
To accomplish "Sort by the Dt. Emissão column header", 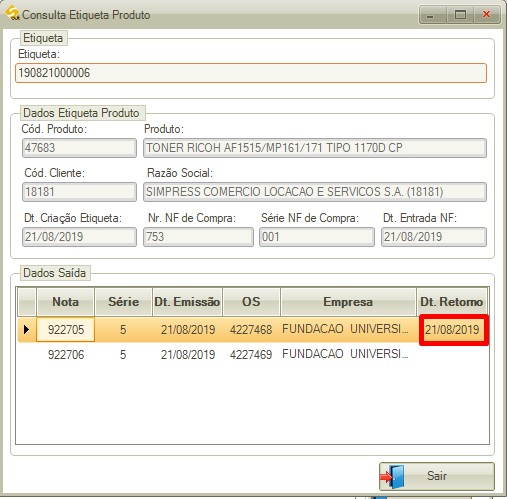I will (x=187, y=302).
